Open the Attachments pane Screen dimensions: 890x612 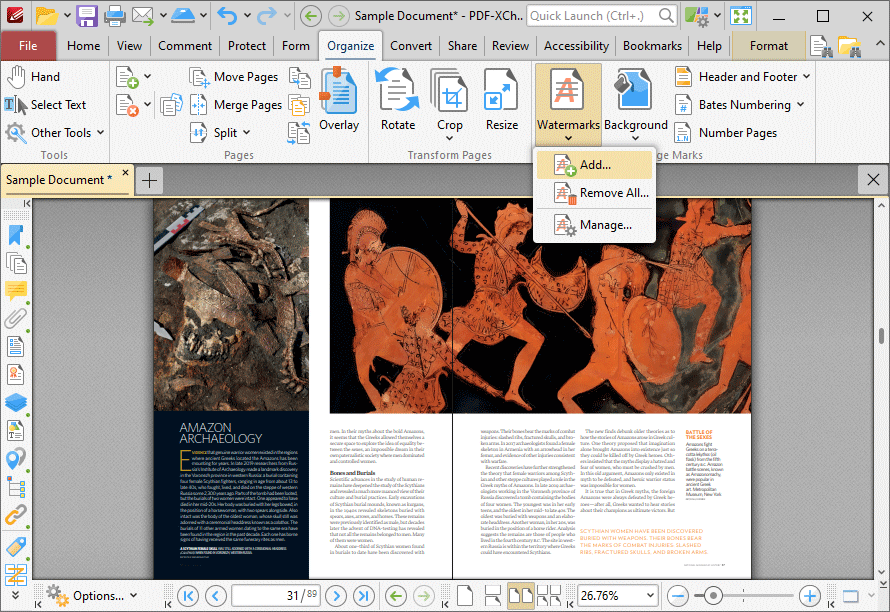click(x=15, y=320)
